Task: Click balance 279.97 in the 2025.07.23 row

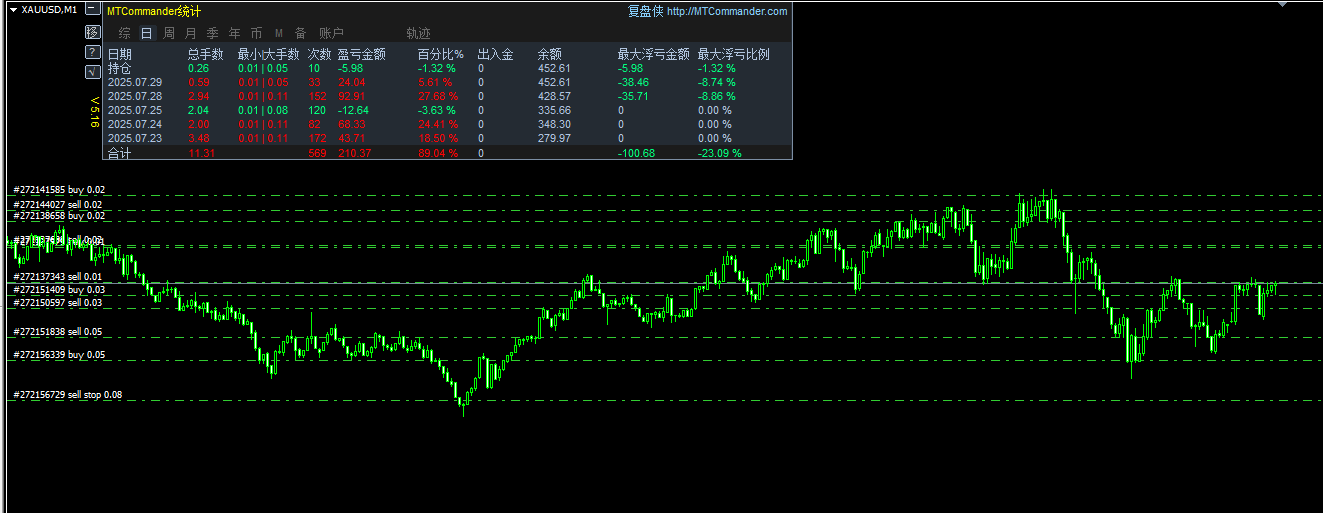Action: (x=554, y=138)
